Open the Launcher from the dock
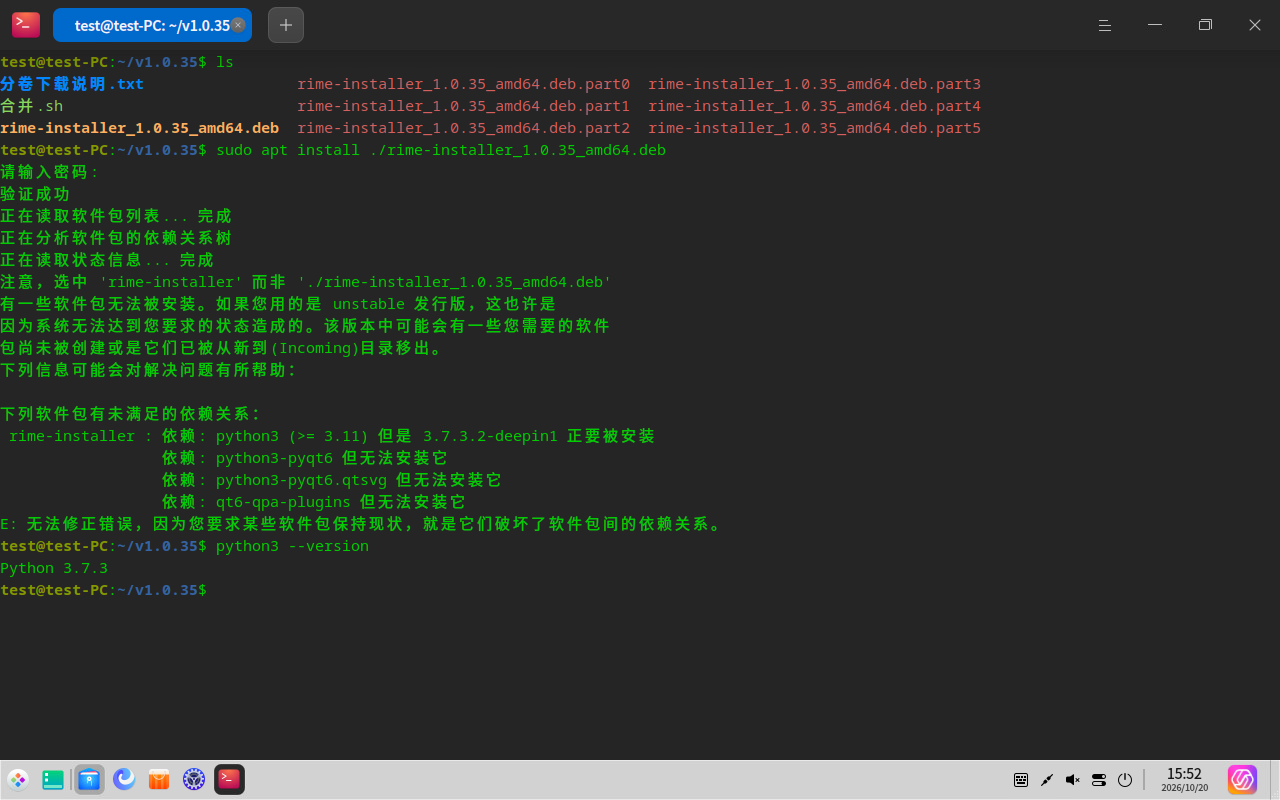This screenshot has width=1280, height=800. 18,779
